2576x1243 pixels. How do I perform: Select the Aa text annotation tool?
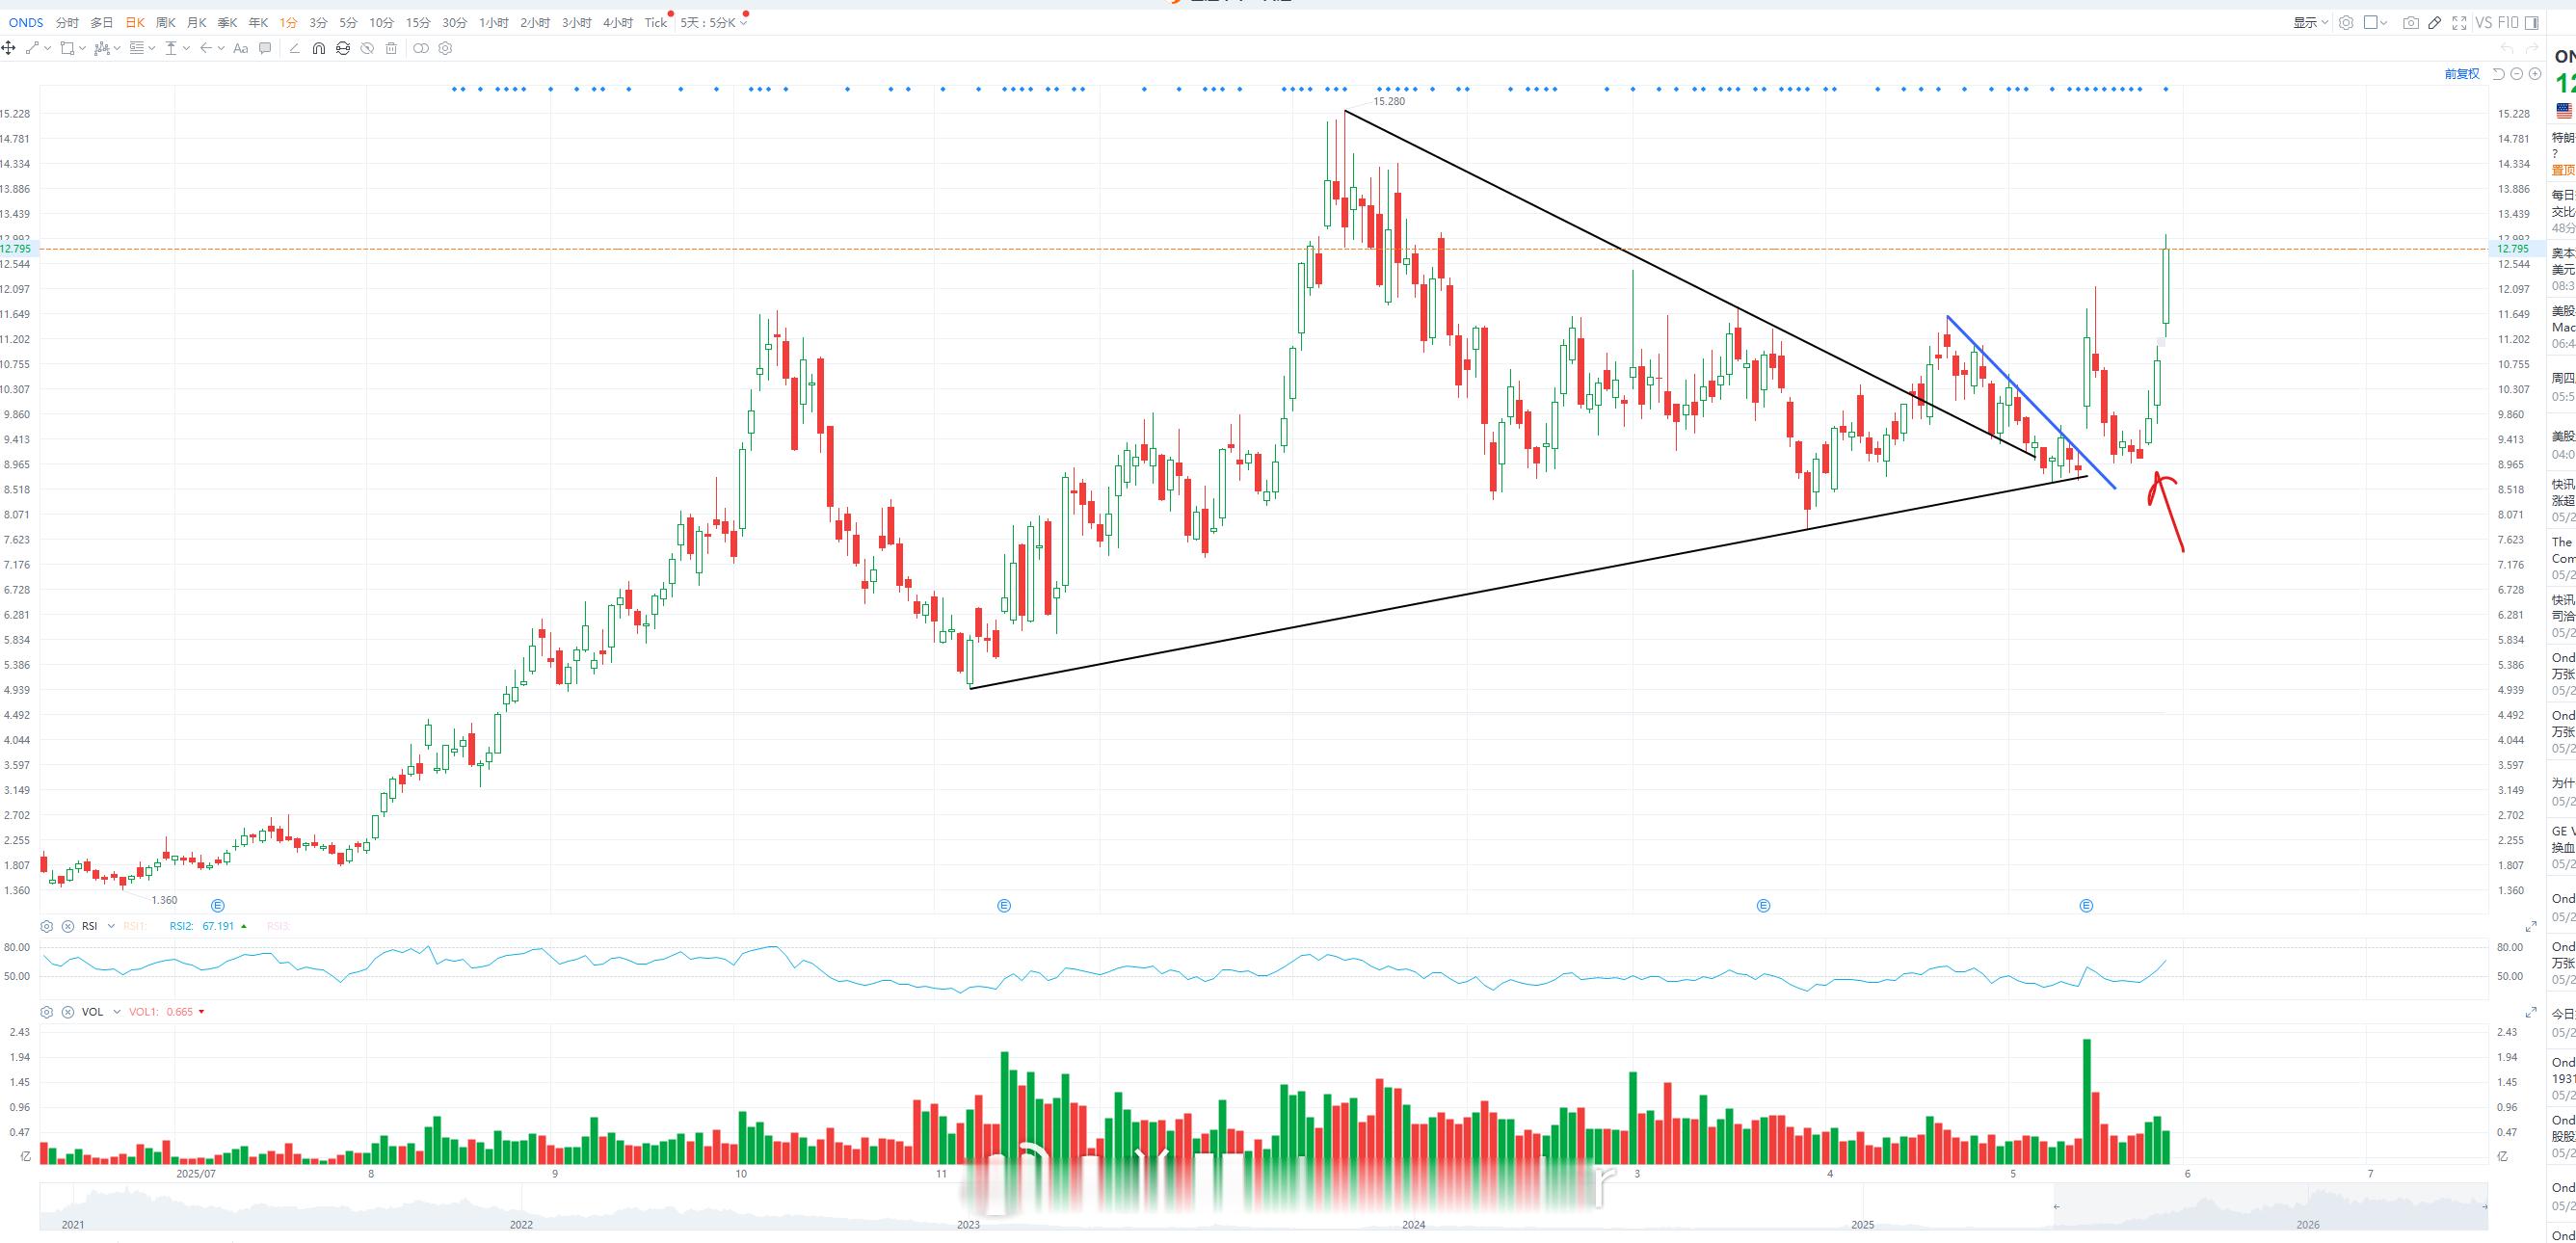point(240,48)
